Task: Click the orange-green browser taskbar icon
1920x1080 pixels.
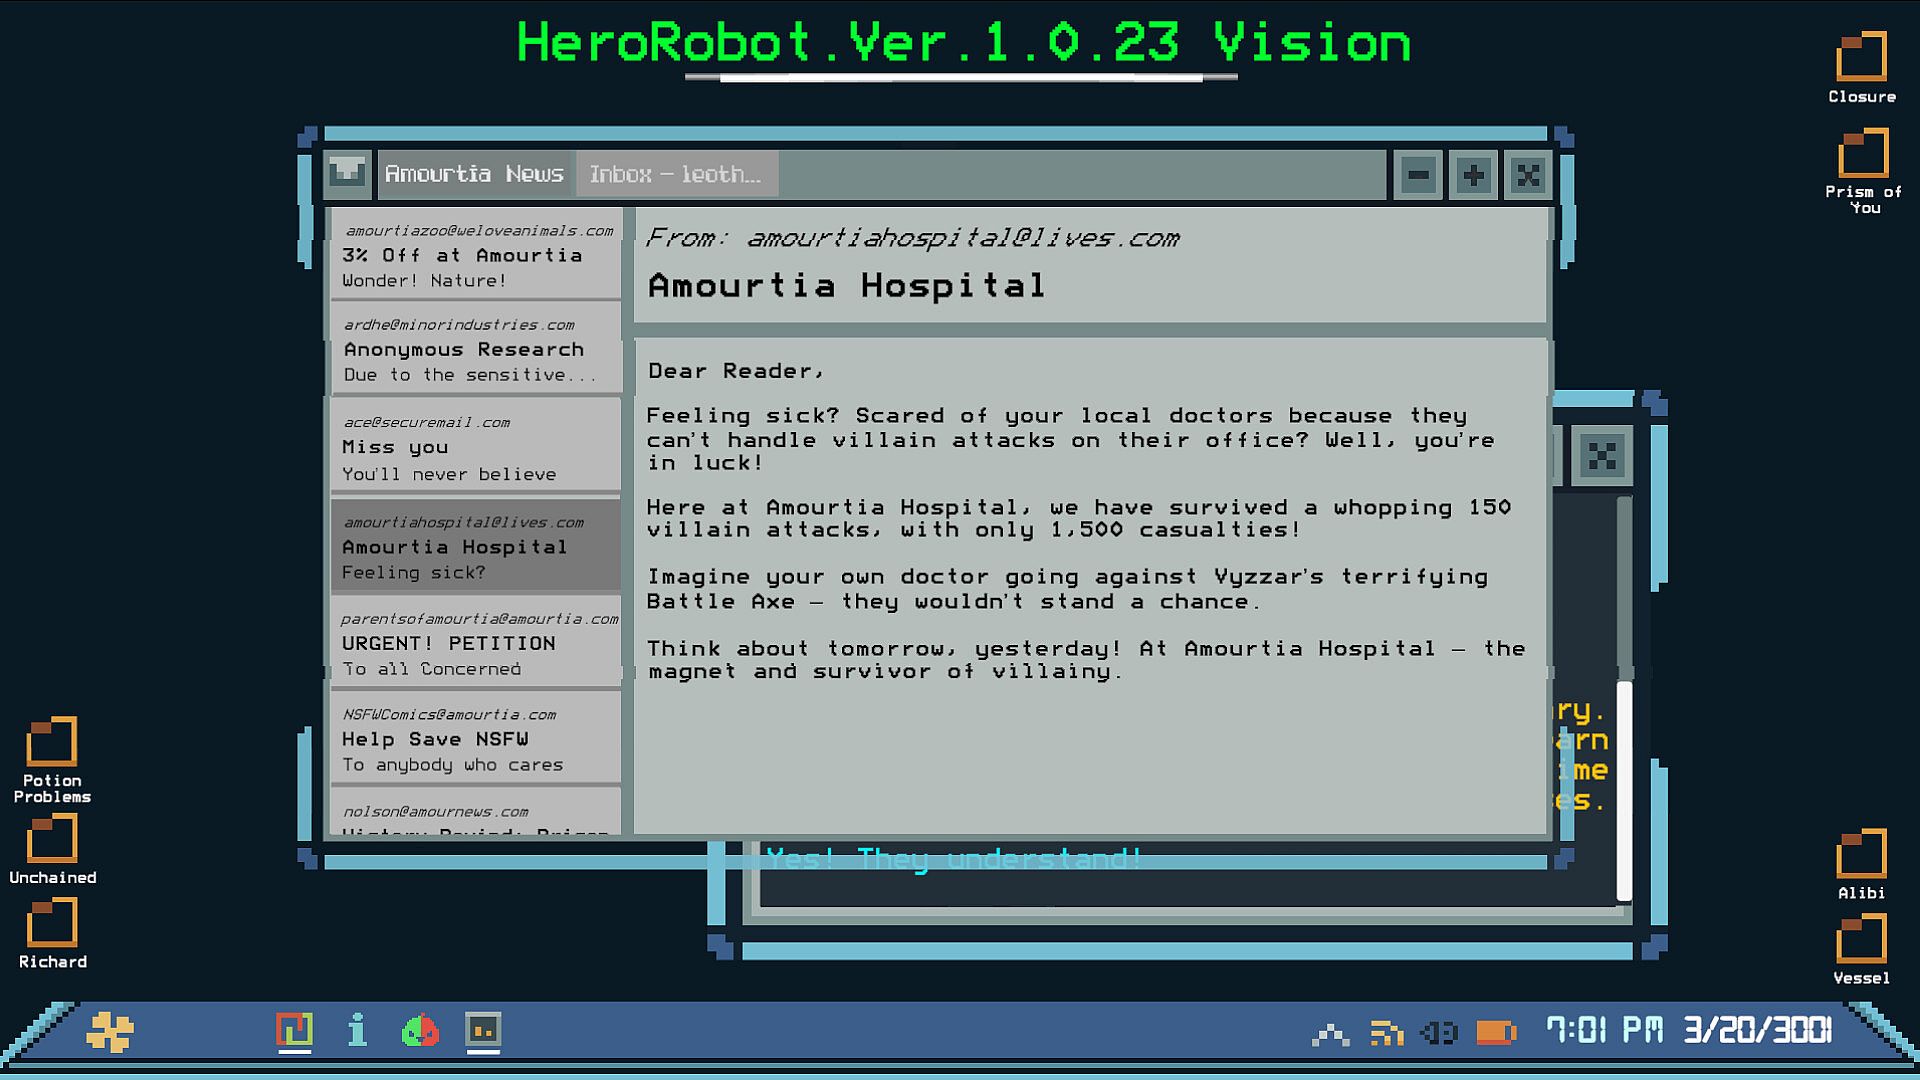Action: click(294, 1030)
